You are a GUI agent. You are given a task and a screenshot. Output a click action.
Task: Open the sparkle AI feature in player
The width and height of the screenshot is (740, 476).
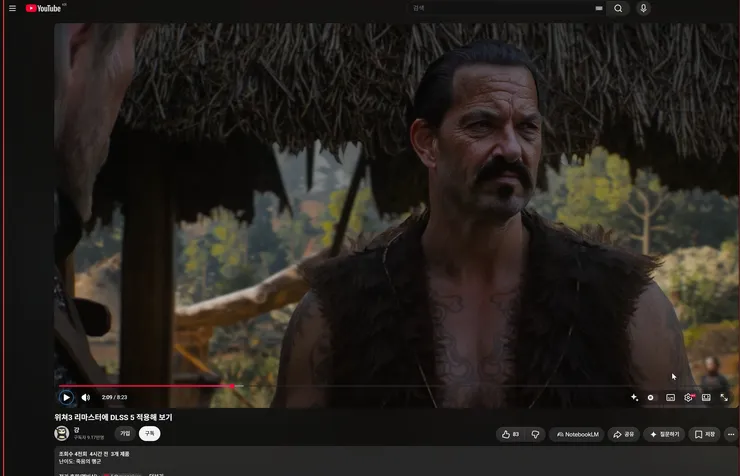634,397
